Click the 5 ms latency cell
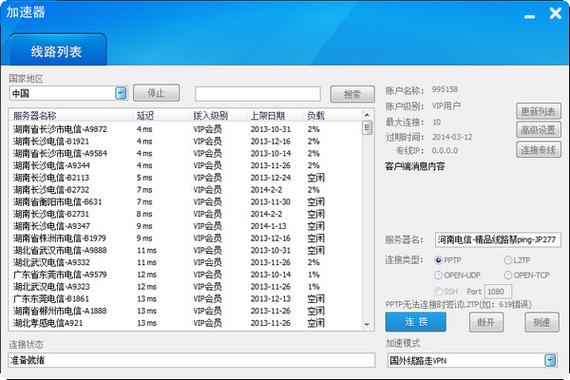The width and height of the screenshot is (570, 380). coord(144,178)
